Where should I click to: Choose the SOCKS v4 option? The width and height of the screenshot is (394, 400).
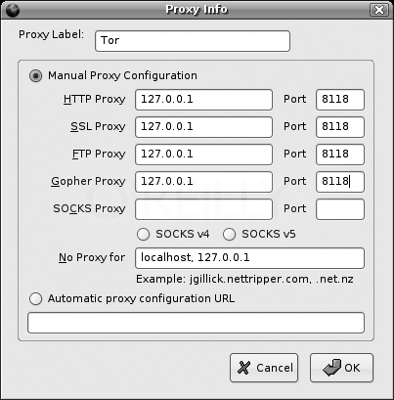[x=143, y=234]
